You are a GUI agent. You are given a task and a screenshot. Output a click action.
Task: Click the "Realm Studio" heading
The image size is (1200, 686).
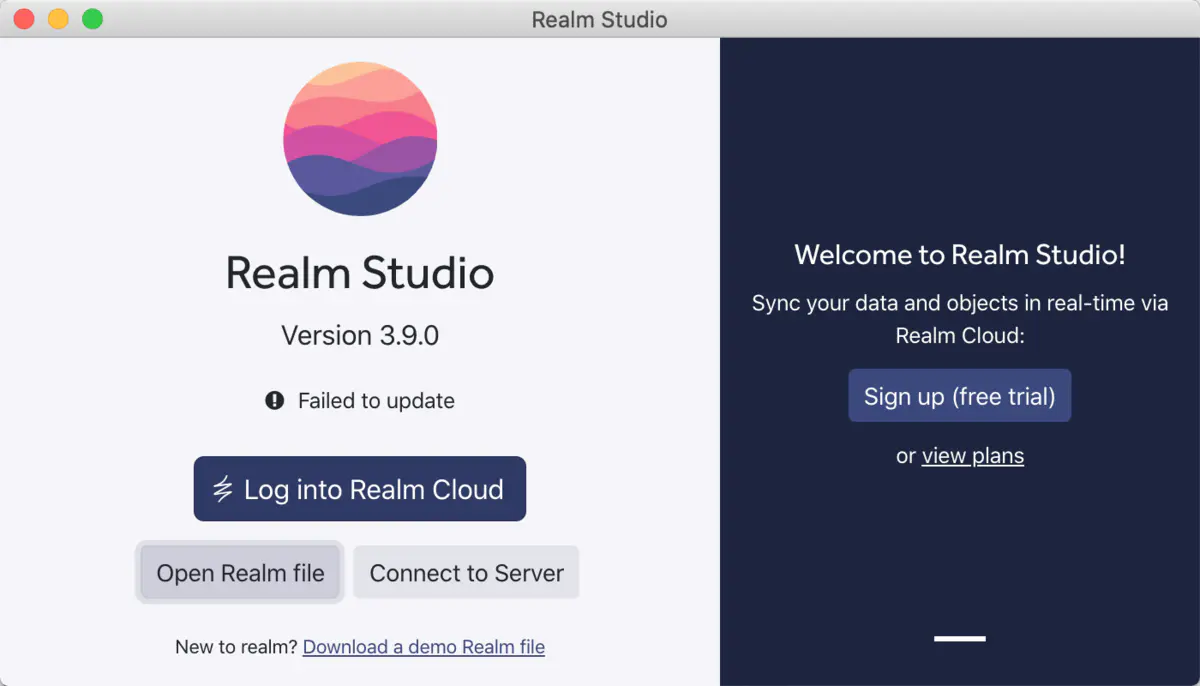360,273
